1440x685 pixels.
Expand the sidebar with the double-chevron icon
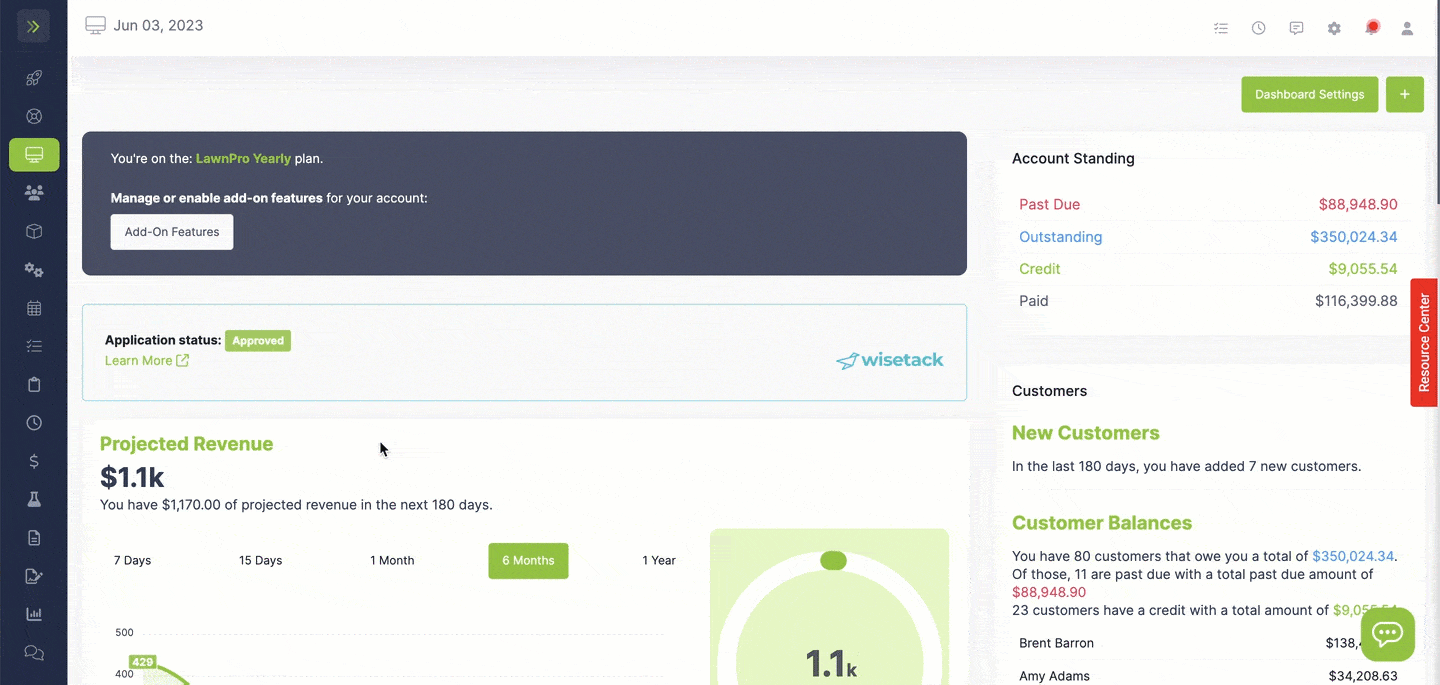click(33, 26)
